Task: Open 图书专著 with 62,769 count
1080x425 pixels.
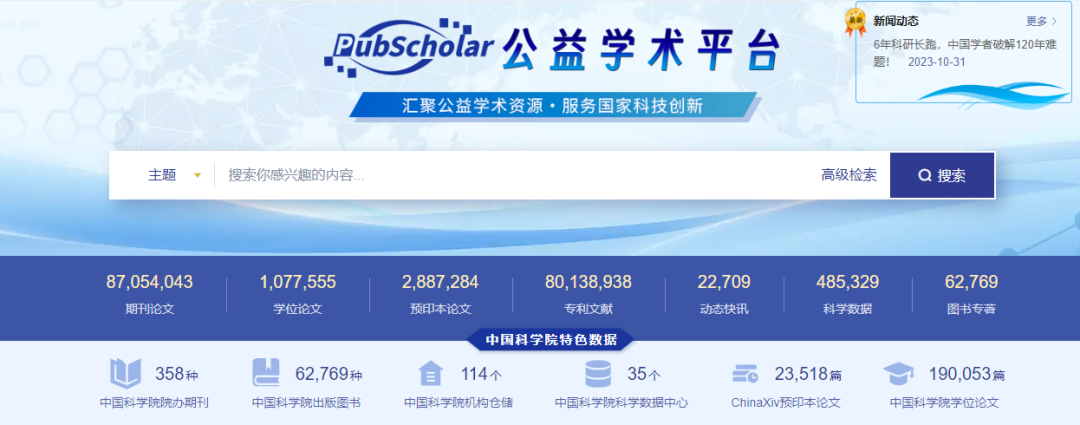Action: point(971,294)
